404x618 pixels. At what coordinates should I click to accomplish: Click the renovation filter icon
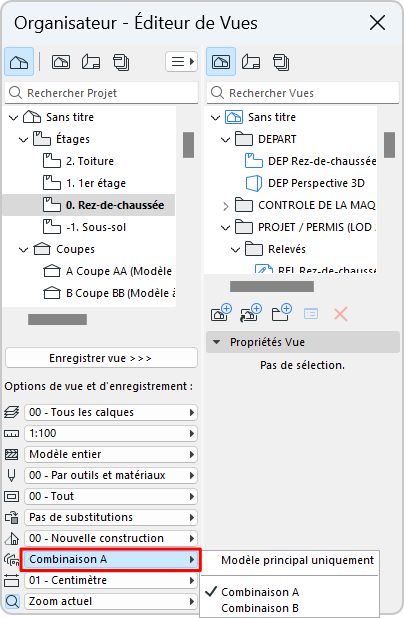coord(12,538)
